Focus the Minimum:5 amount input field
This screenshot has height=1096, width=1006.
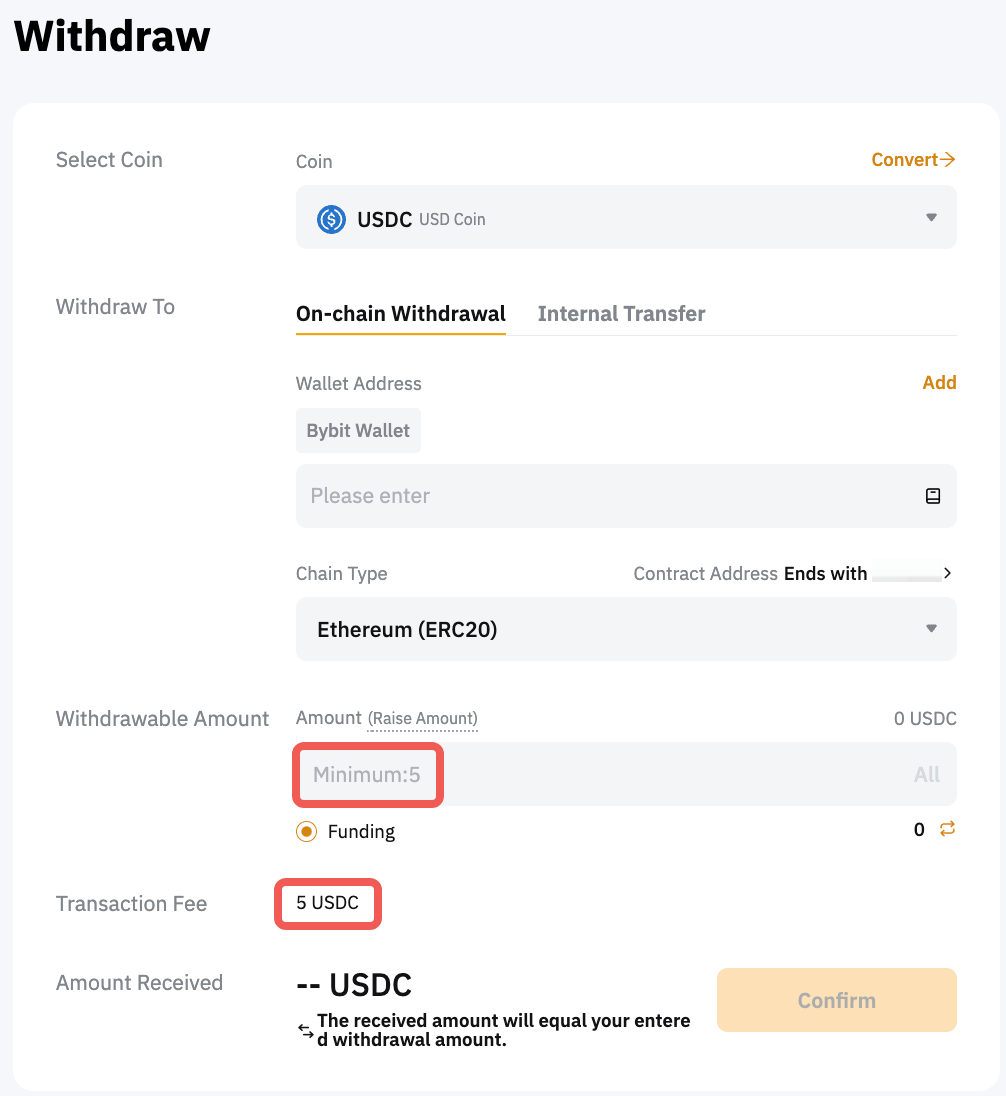click(x=600, y=775)
